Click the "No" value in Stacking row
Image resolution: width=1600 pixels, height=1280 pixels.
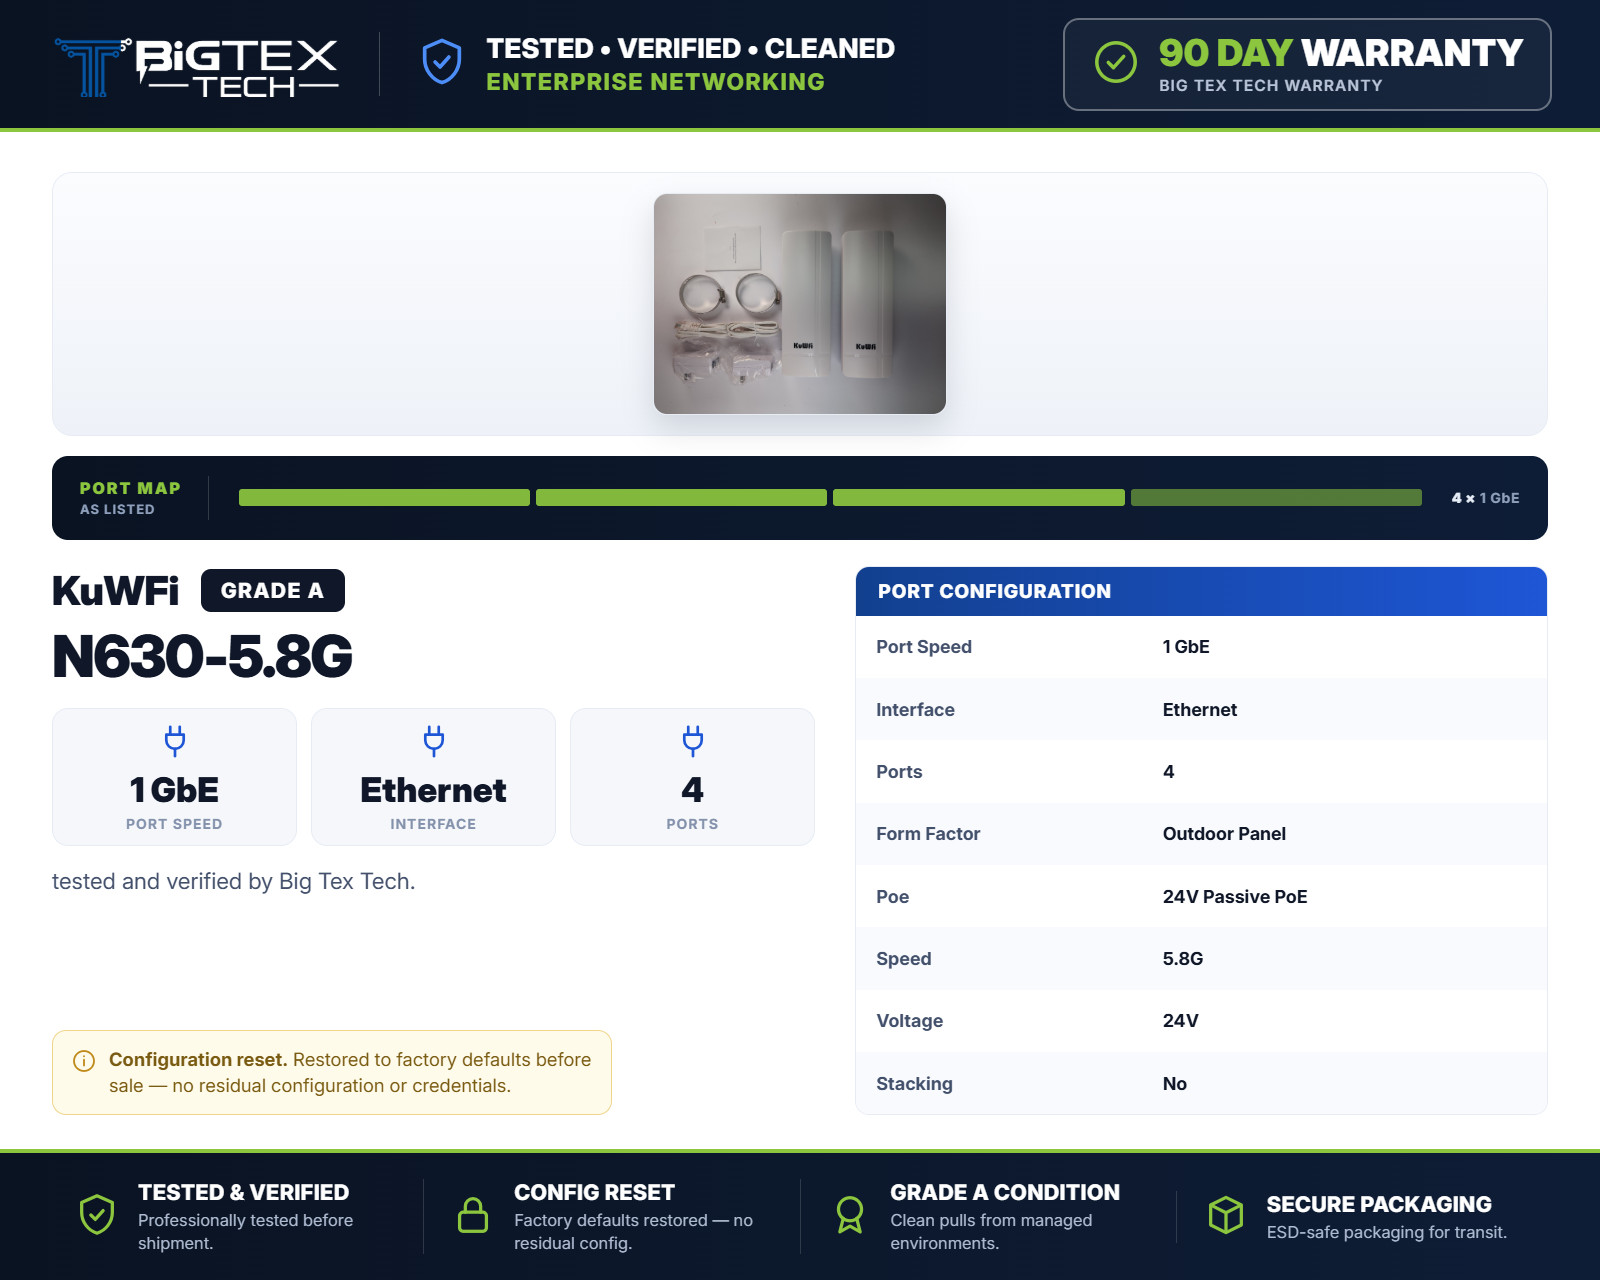(1175, 1084)
